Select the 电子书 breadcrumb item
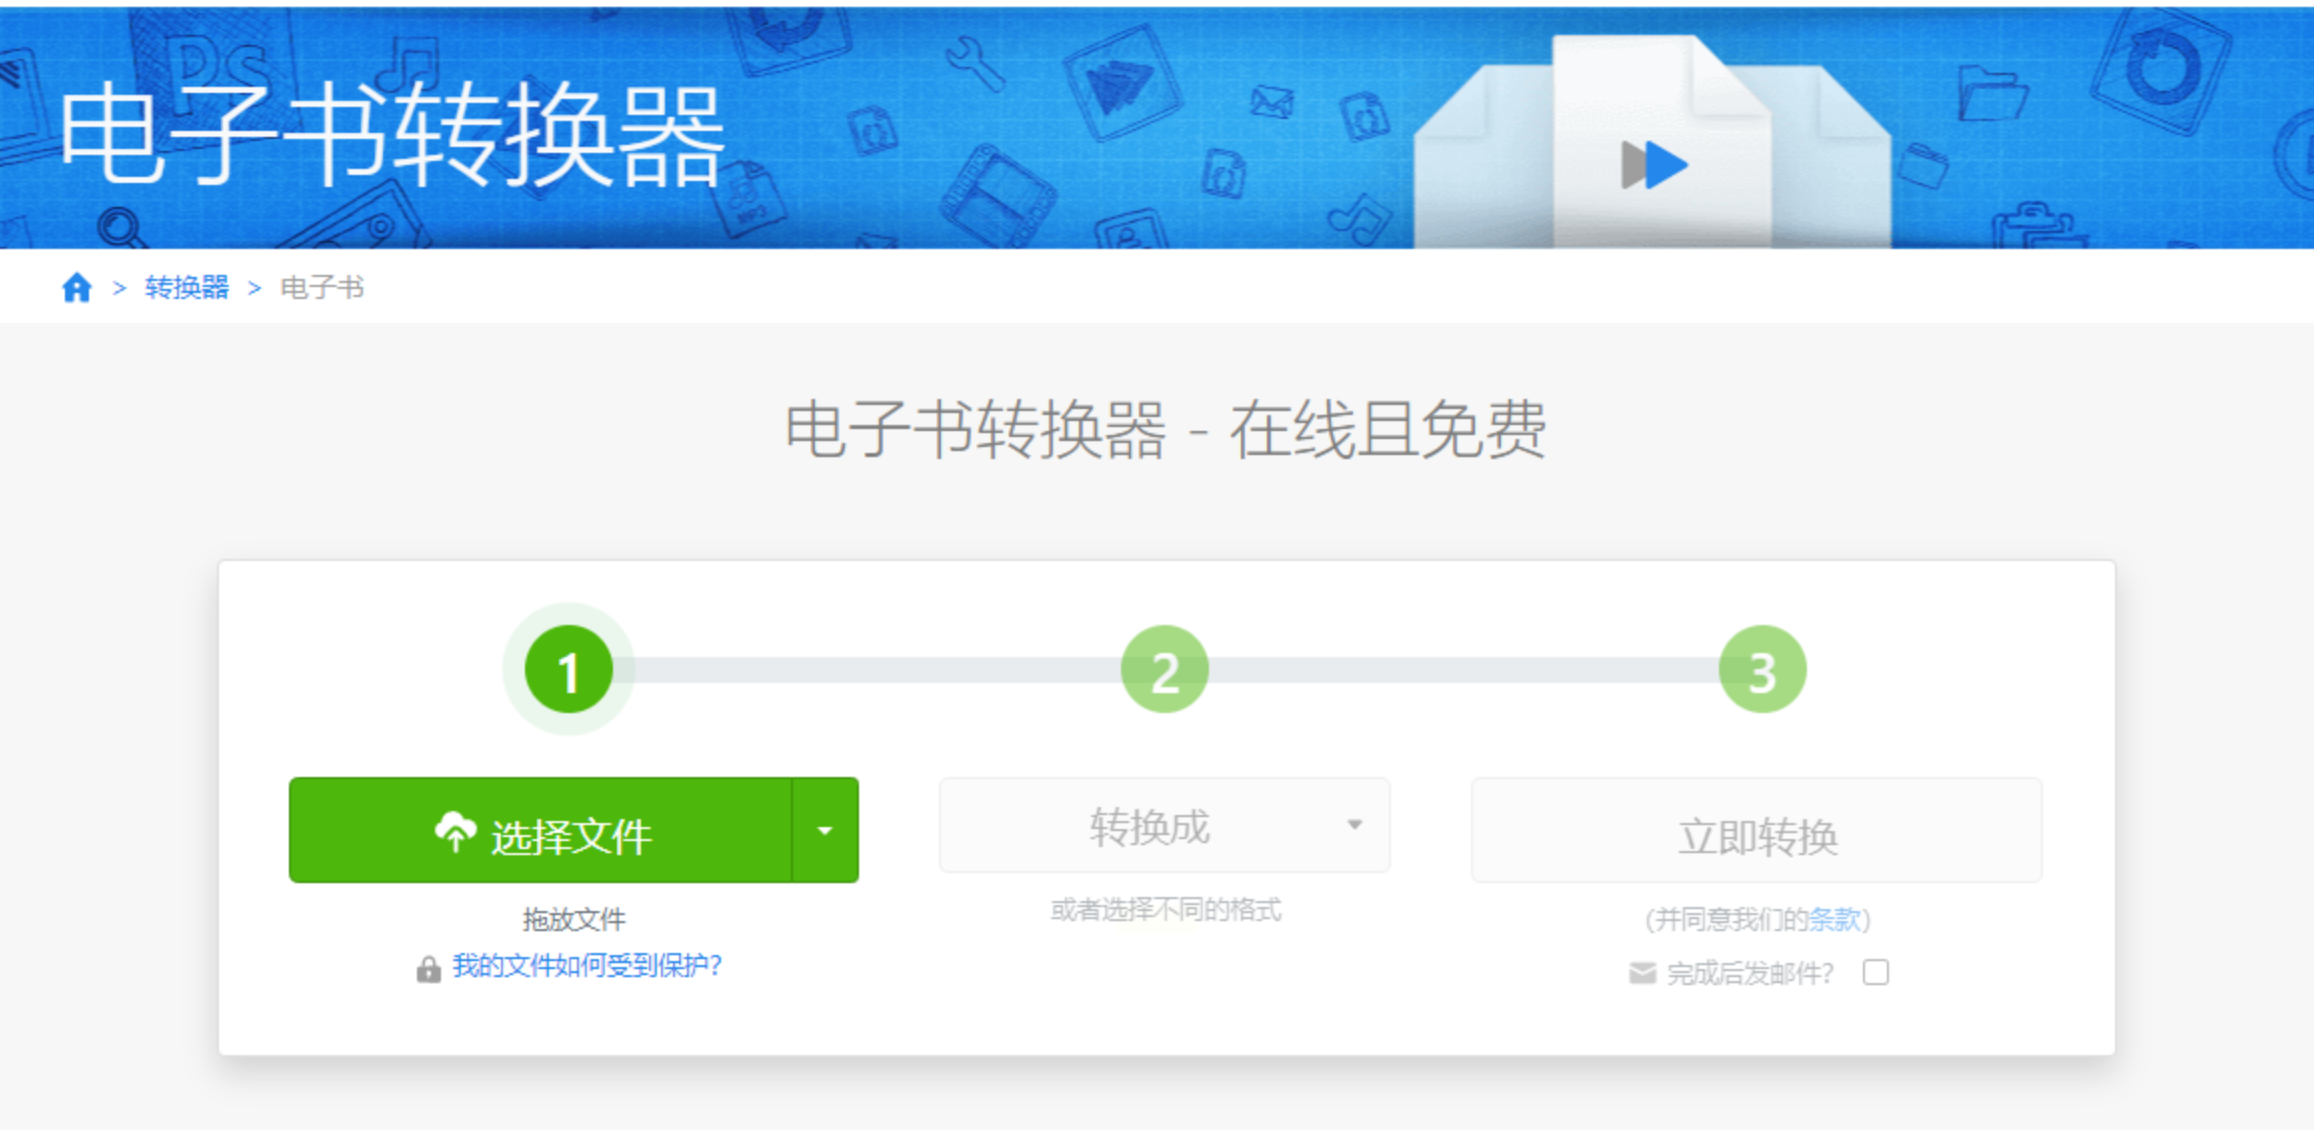 tap(322, 288)
